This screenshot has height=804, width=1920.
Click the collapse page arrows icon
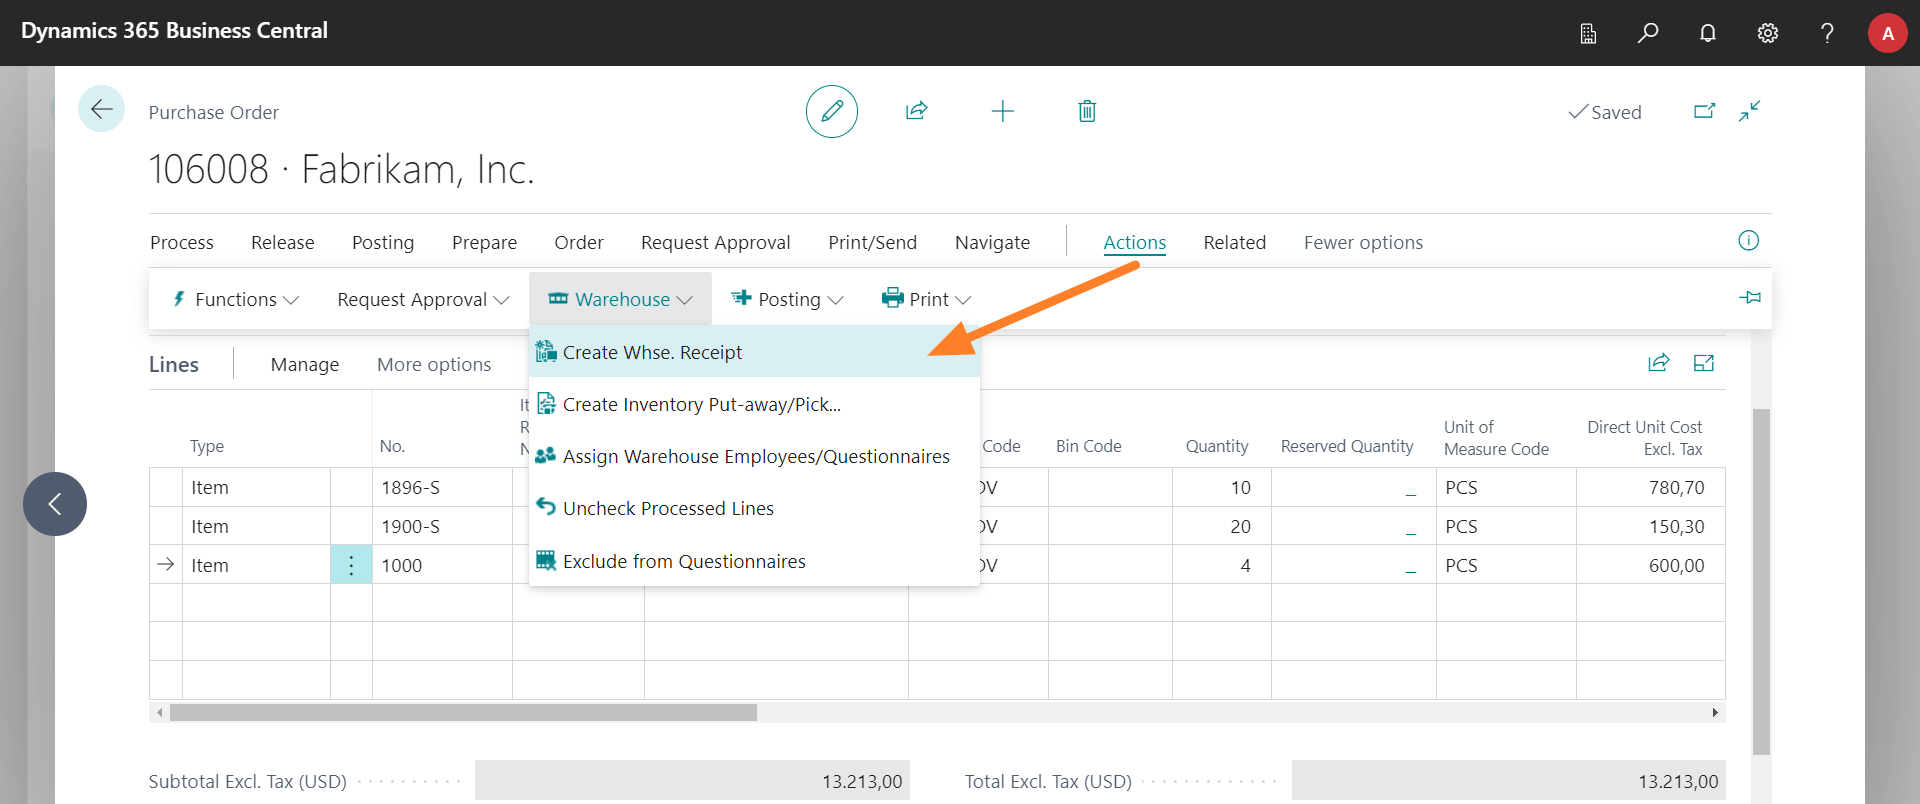pyautogui.click(x=1750, y=111)
